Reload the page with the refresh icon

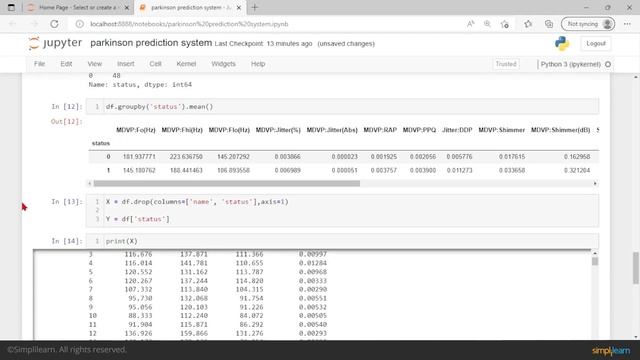pos(54,24)
